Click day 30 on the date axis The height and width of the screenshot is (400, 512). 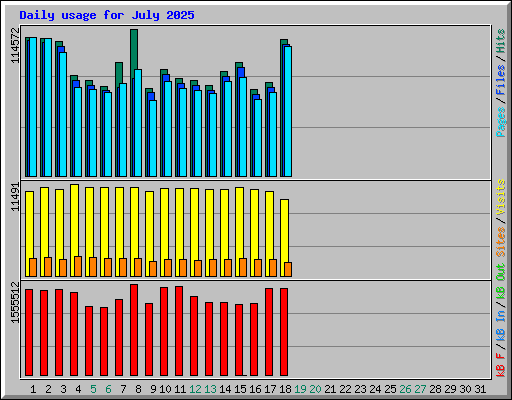[465, 389]
